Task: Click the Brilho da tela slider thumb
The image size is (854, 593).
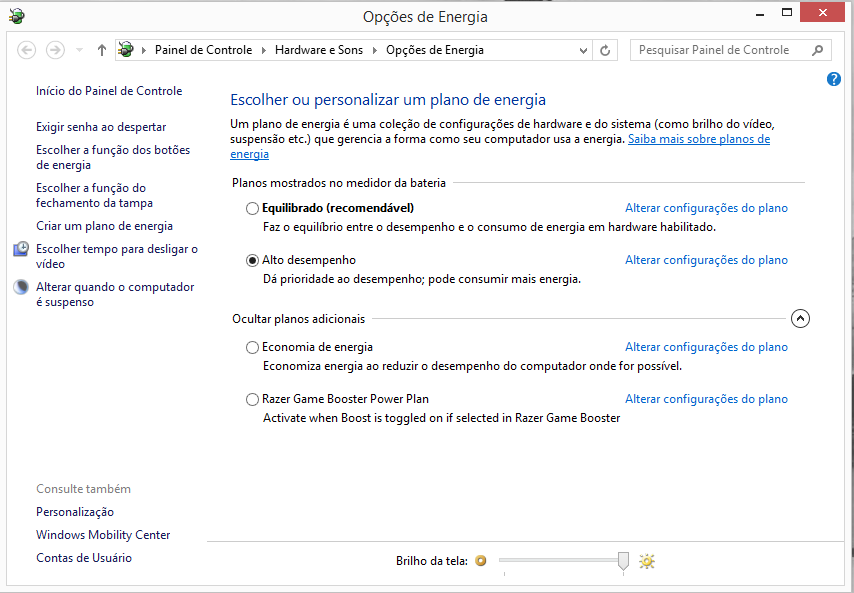Action: click(623, 560)
